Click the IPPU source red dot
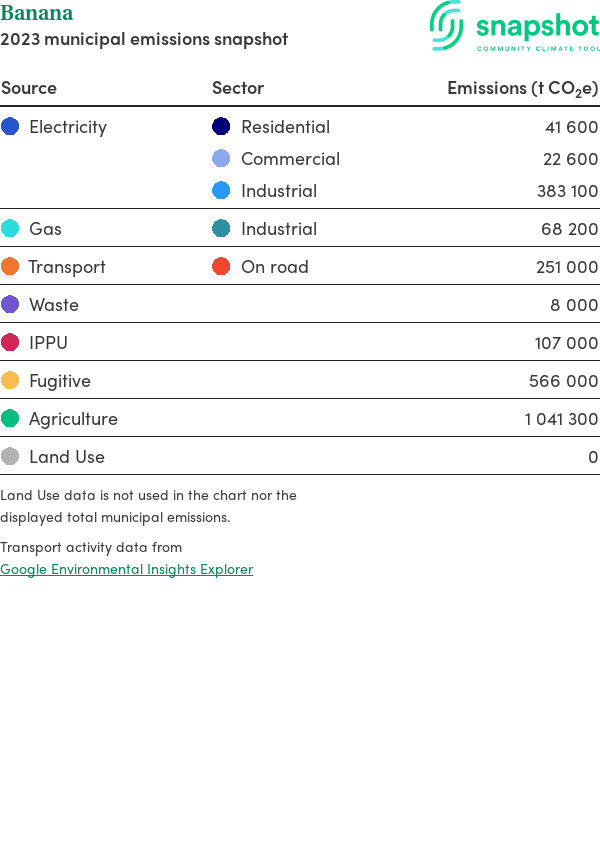This screenshot has height=850, width=600. coord(10,343)
